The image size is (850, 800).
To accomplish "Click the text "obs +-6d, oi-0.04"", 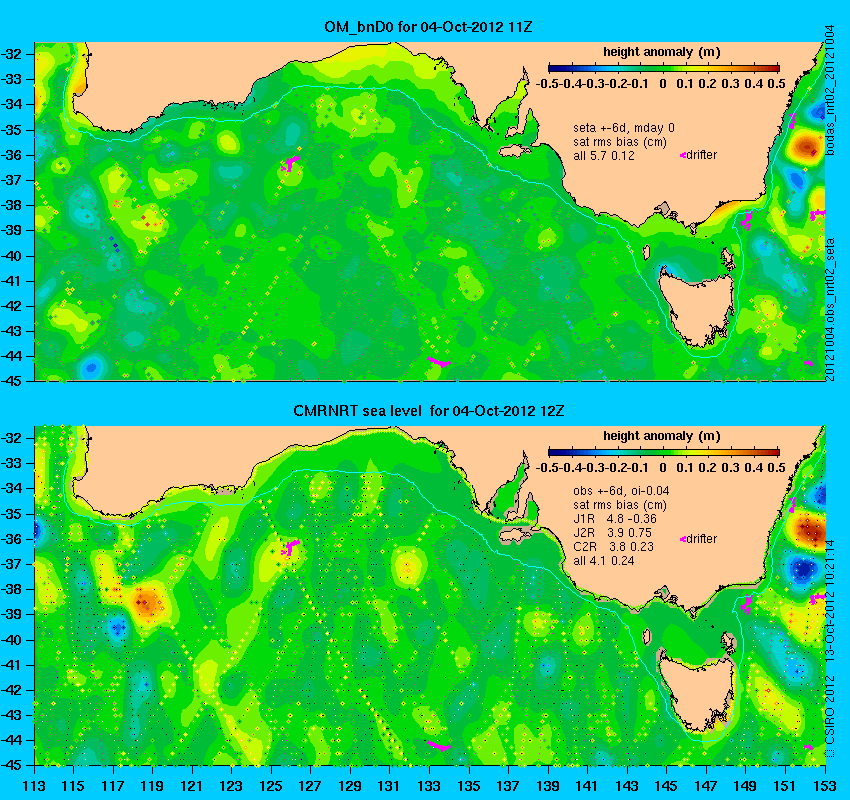I will click(621, 491).
